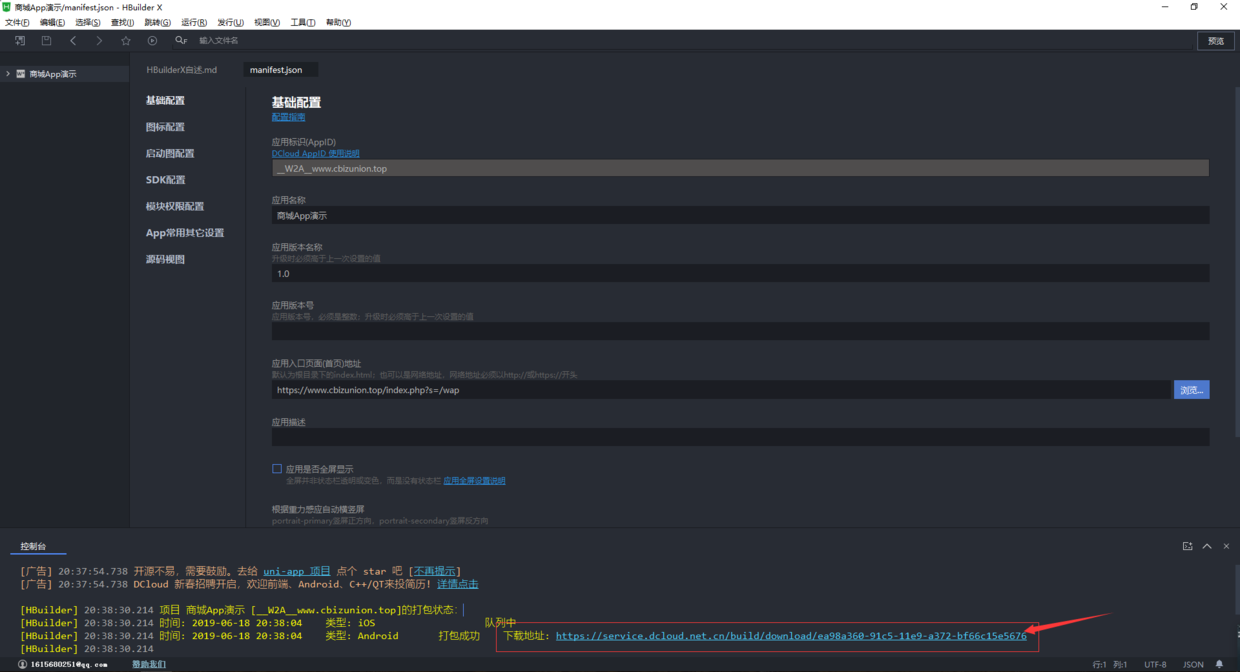
Task: Open the 工具(T) menu
Action: click(x=303, y=22)
